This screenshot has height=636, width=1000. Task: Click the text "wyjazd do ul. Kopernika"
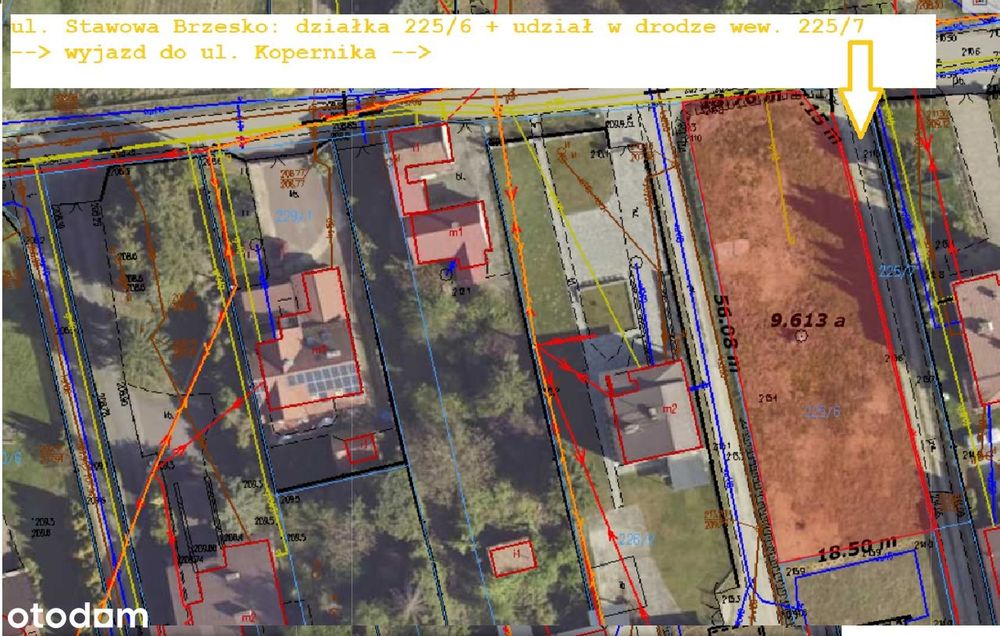[x=221, y=52]
